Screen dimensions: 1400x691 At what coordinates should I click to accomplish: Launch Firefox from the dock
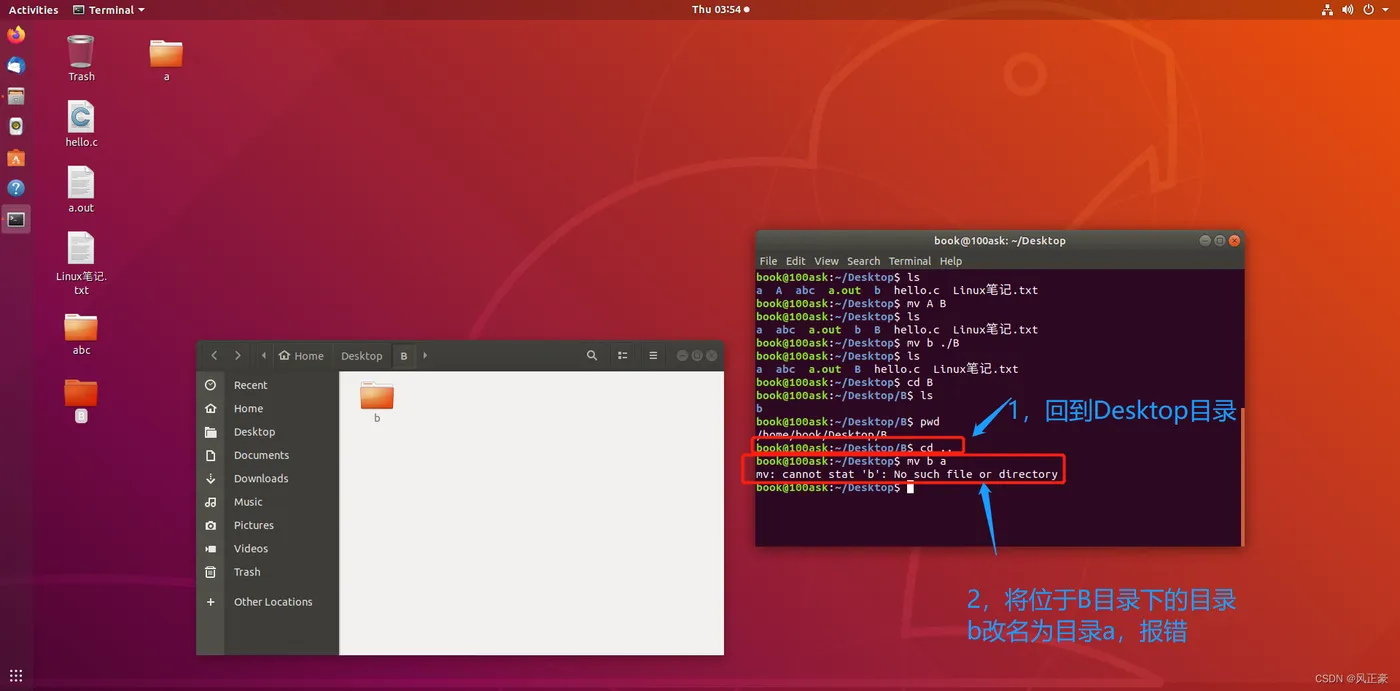16,35
